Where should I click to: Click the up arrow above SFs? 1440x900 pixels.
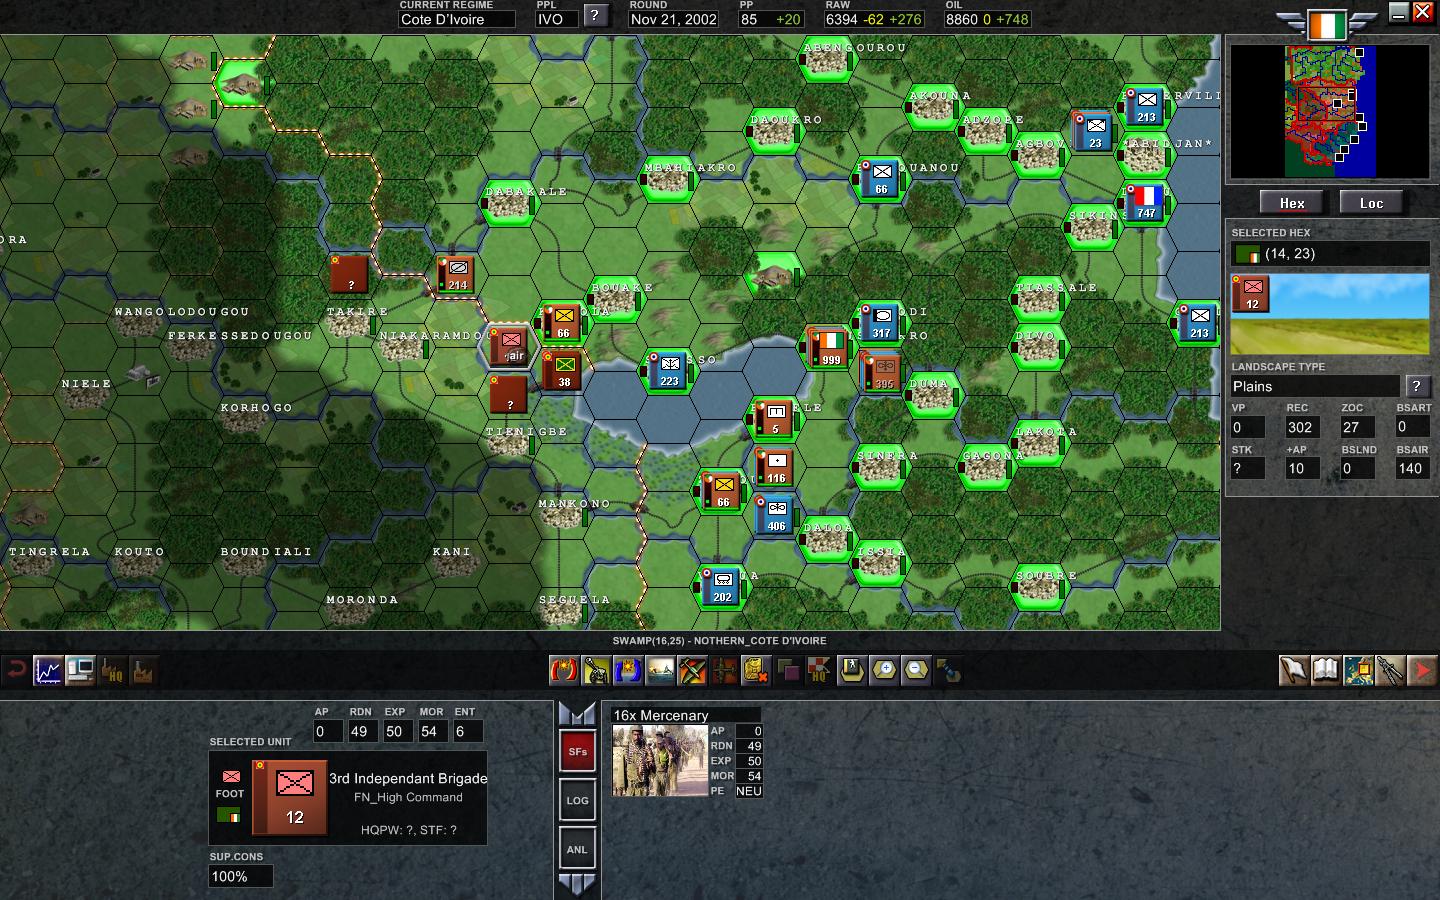(x=577, y=713)
